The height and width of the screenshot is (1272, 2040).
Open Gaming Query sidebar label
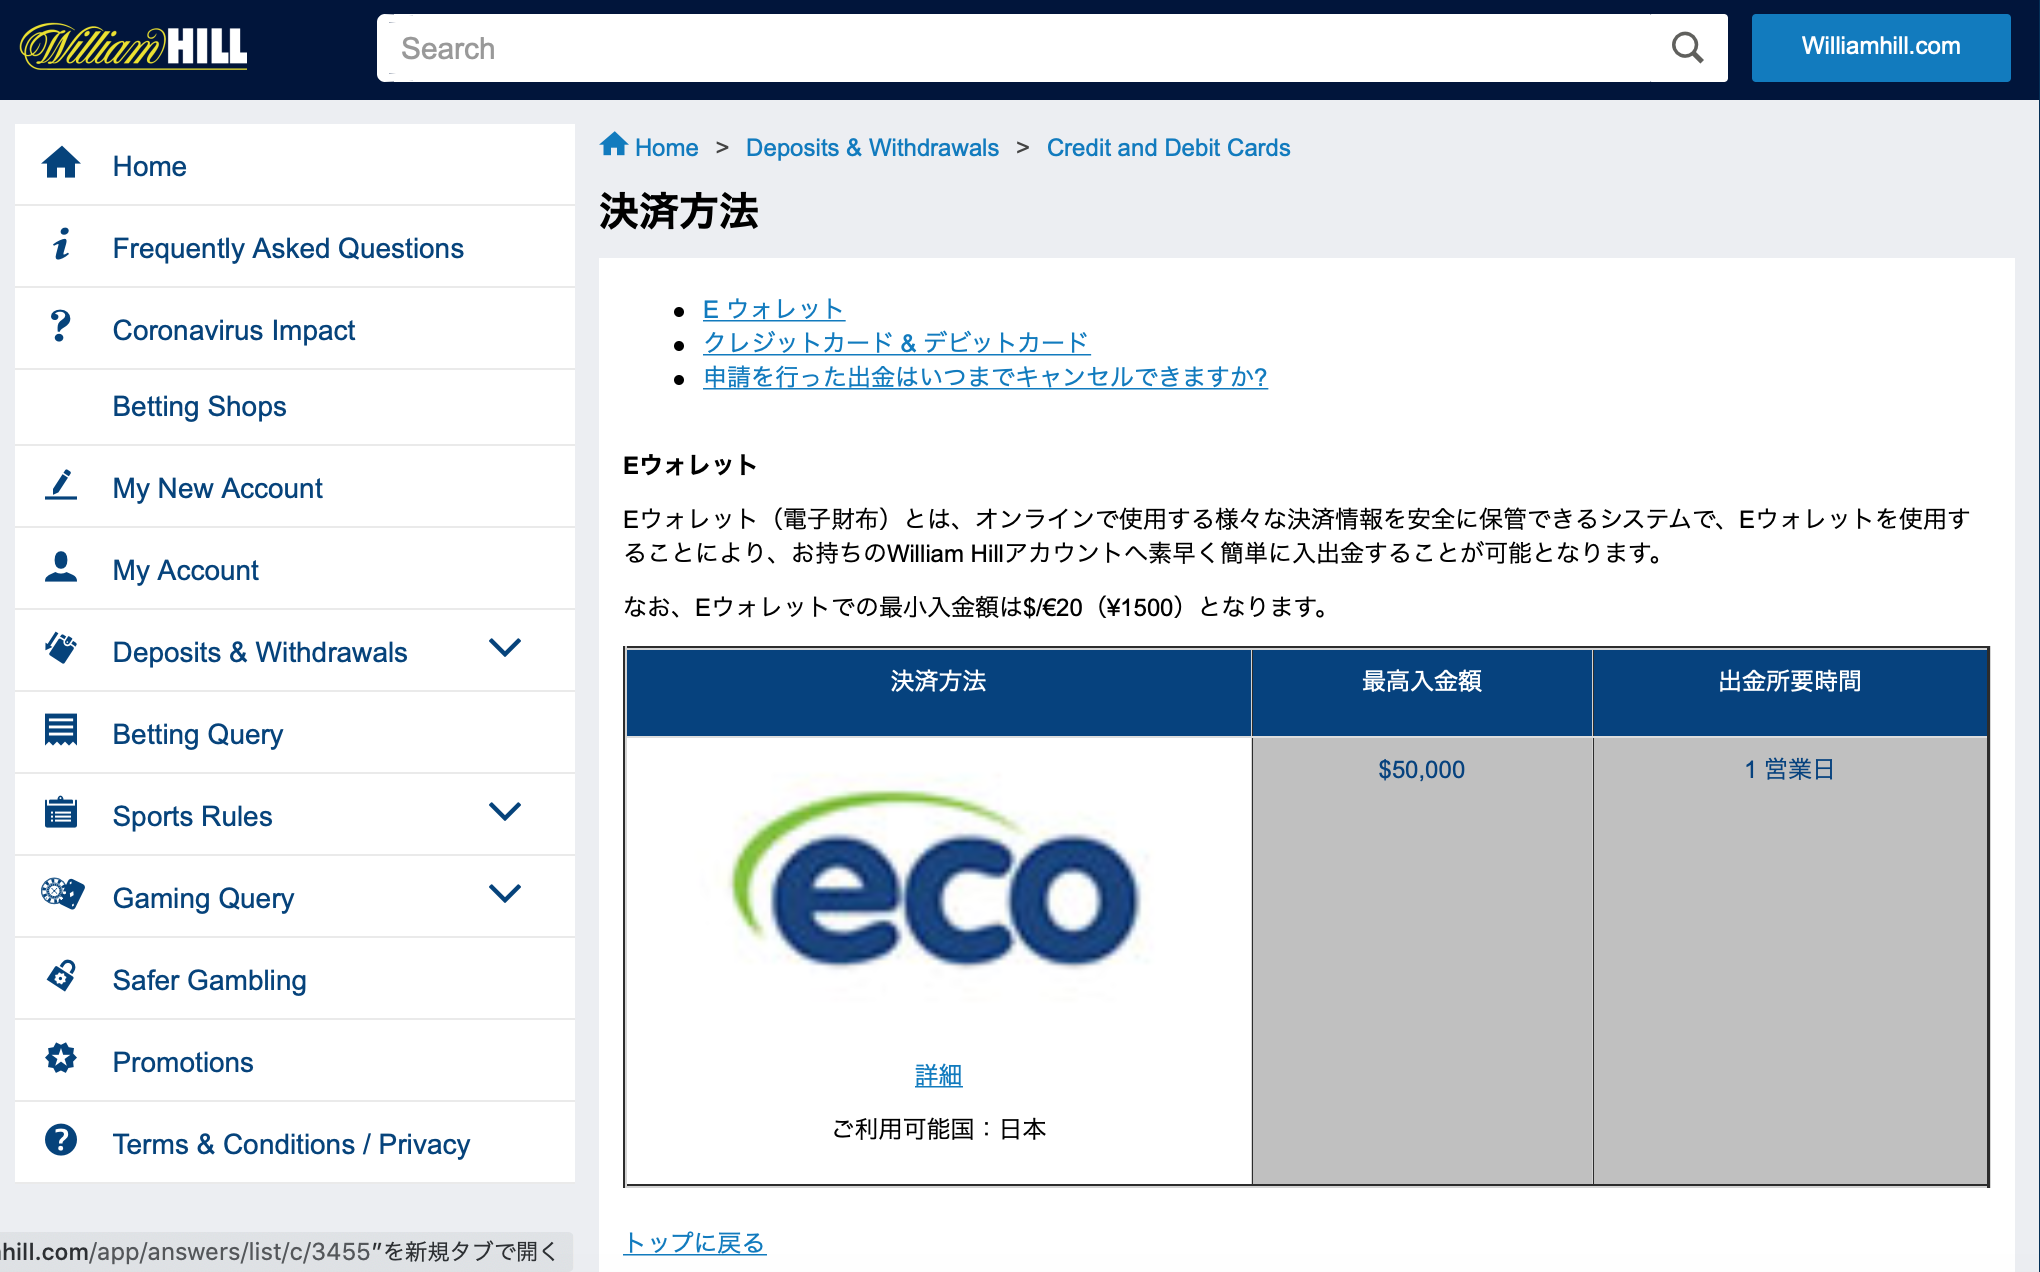[x=203, y=898]
